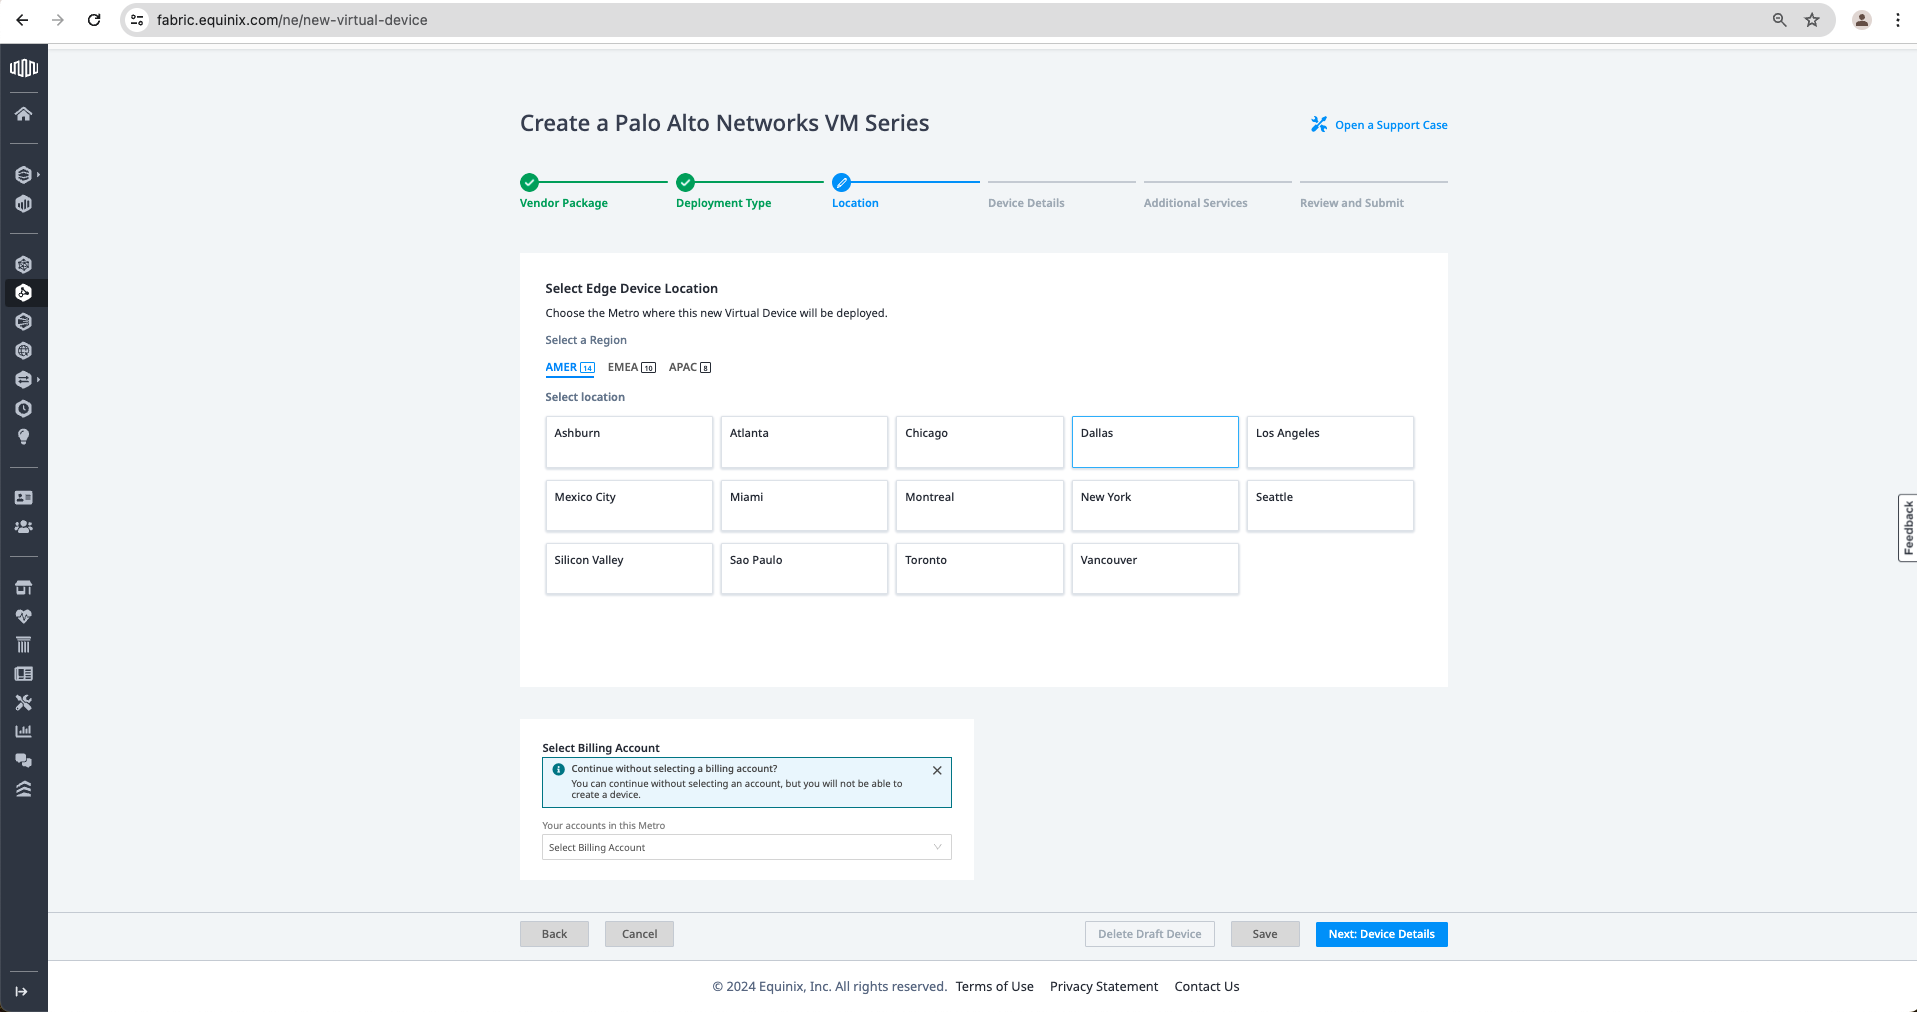Expand the sidebar with arrow icon
1917x1012 pixels.
[22, 991]
